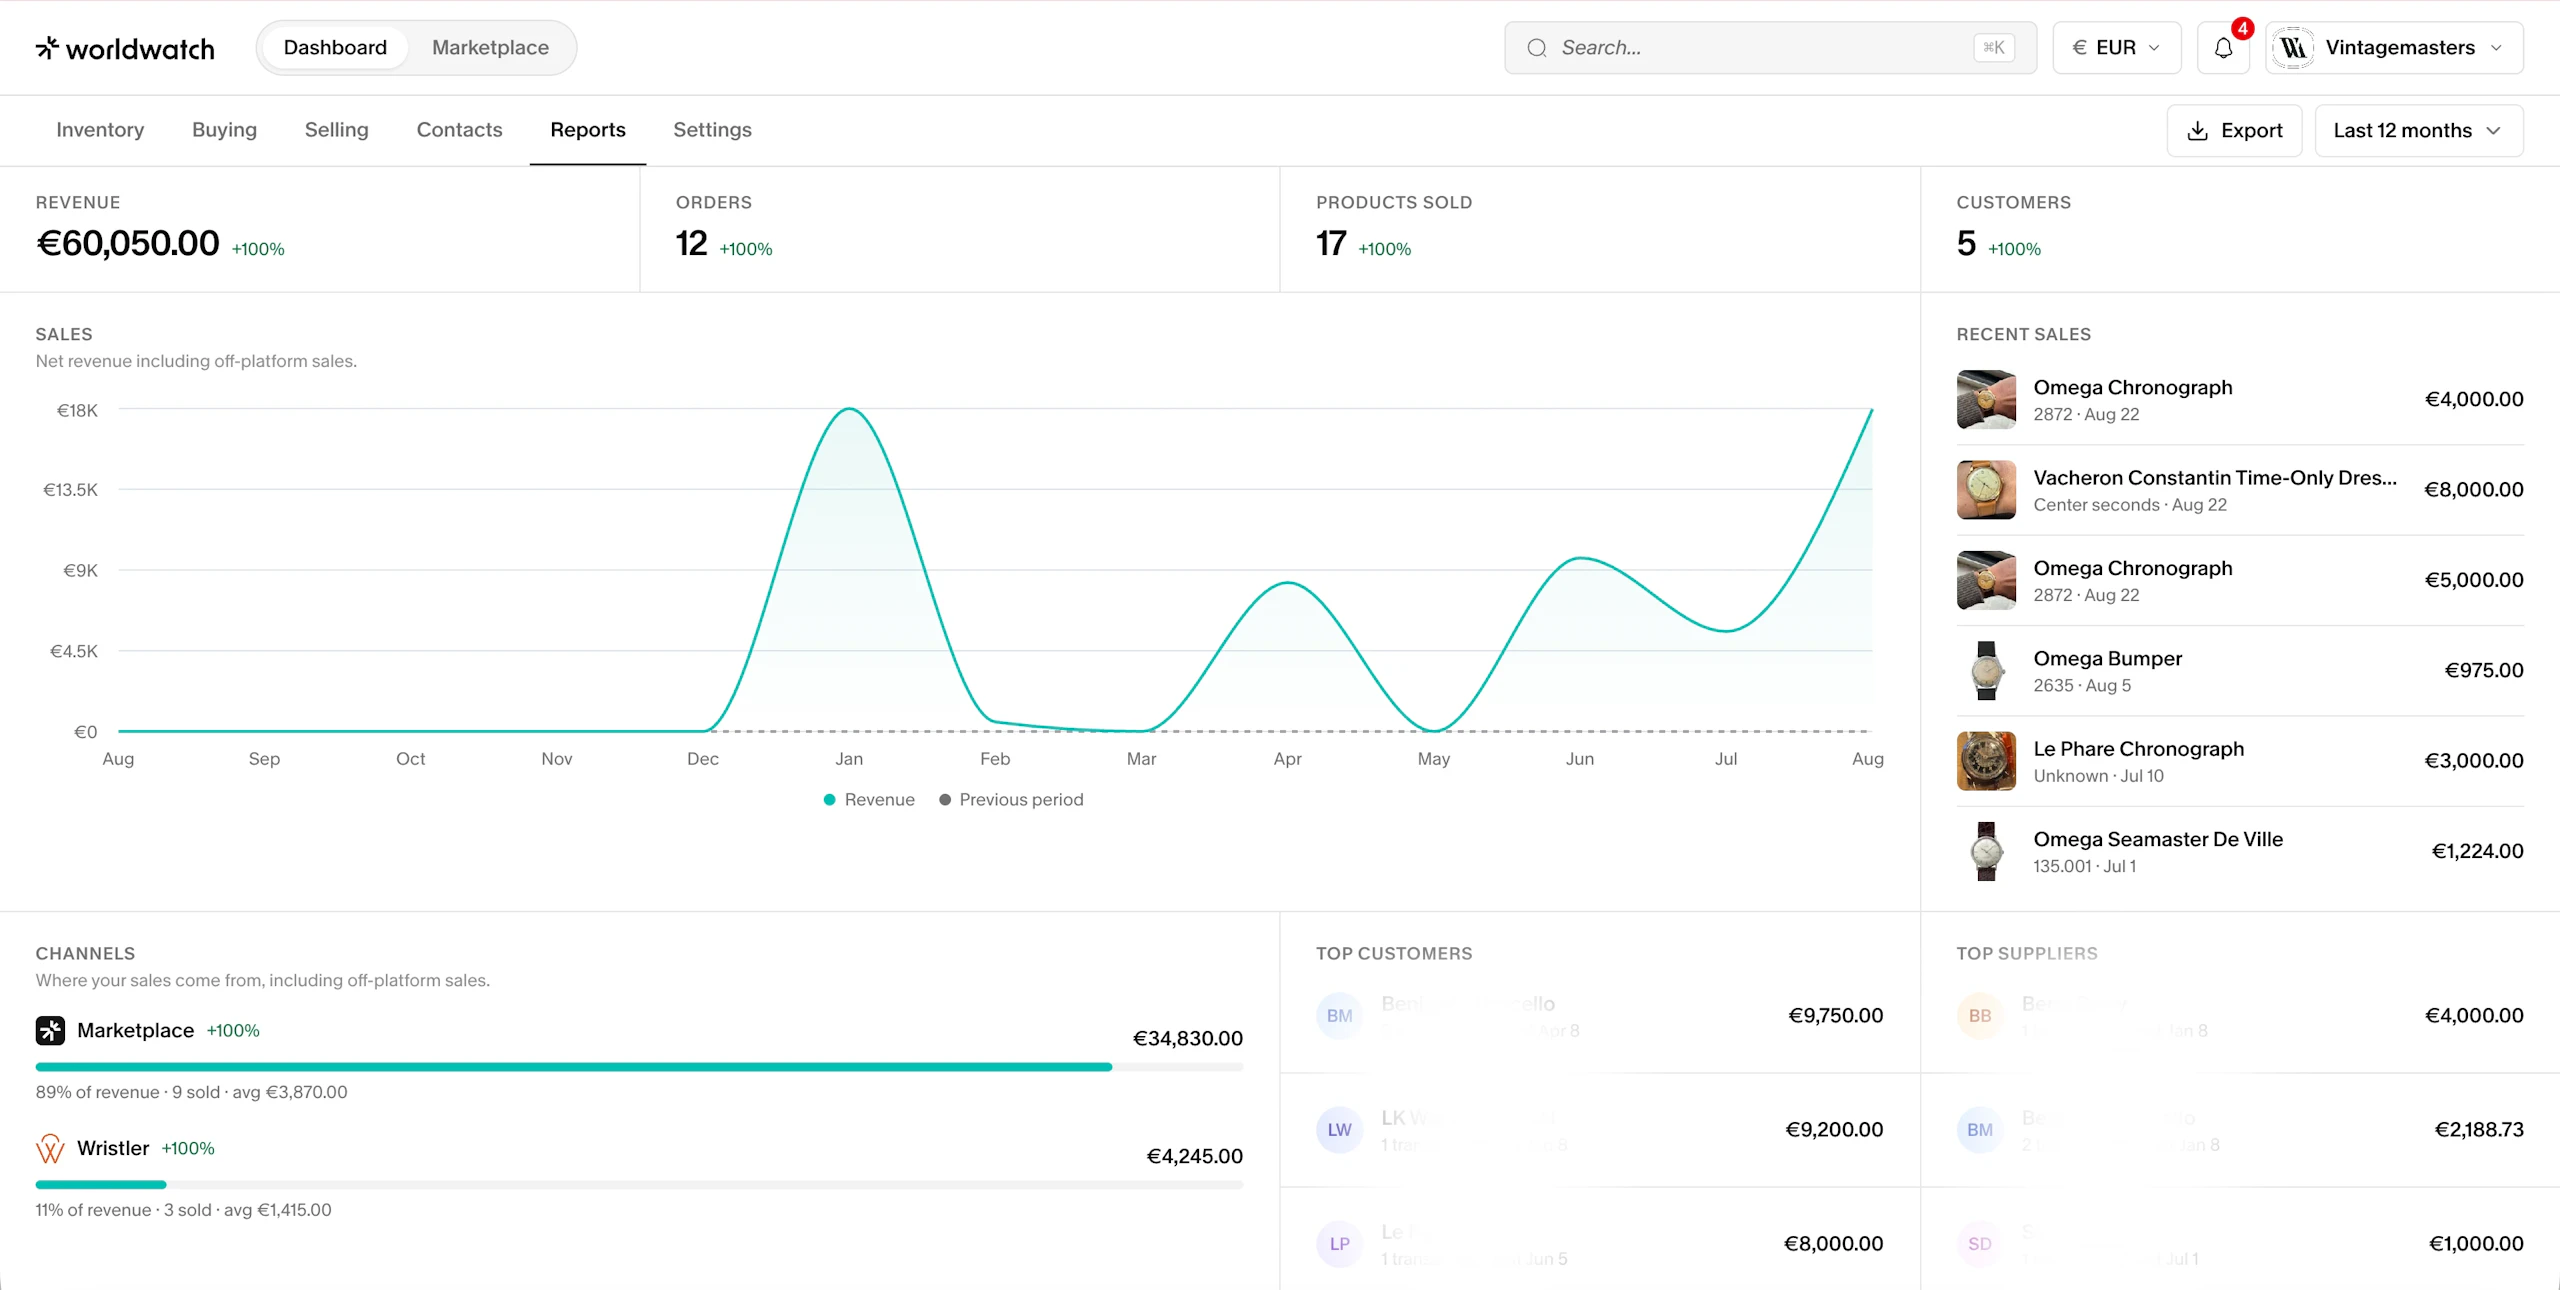Click the Export button

[x=2234, y=131]
